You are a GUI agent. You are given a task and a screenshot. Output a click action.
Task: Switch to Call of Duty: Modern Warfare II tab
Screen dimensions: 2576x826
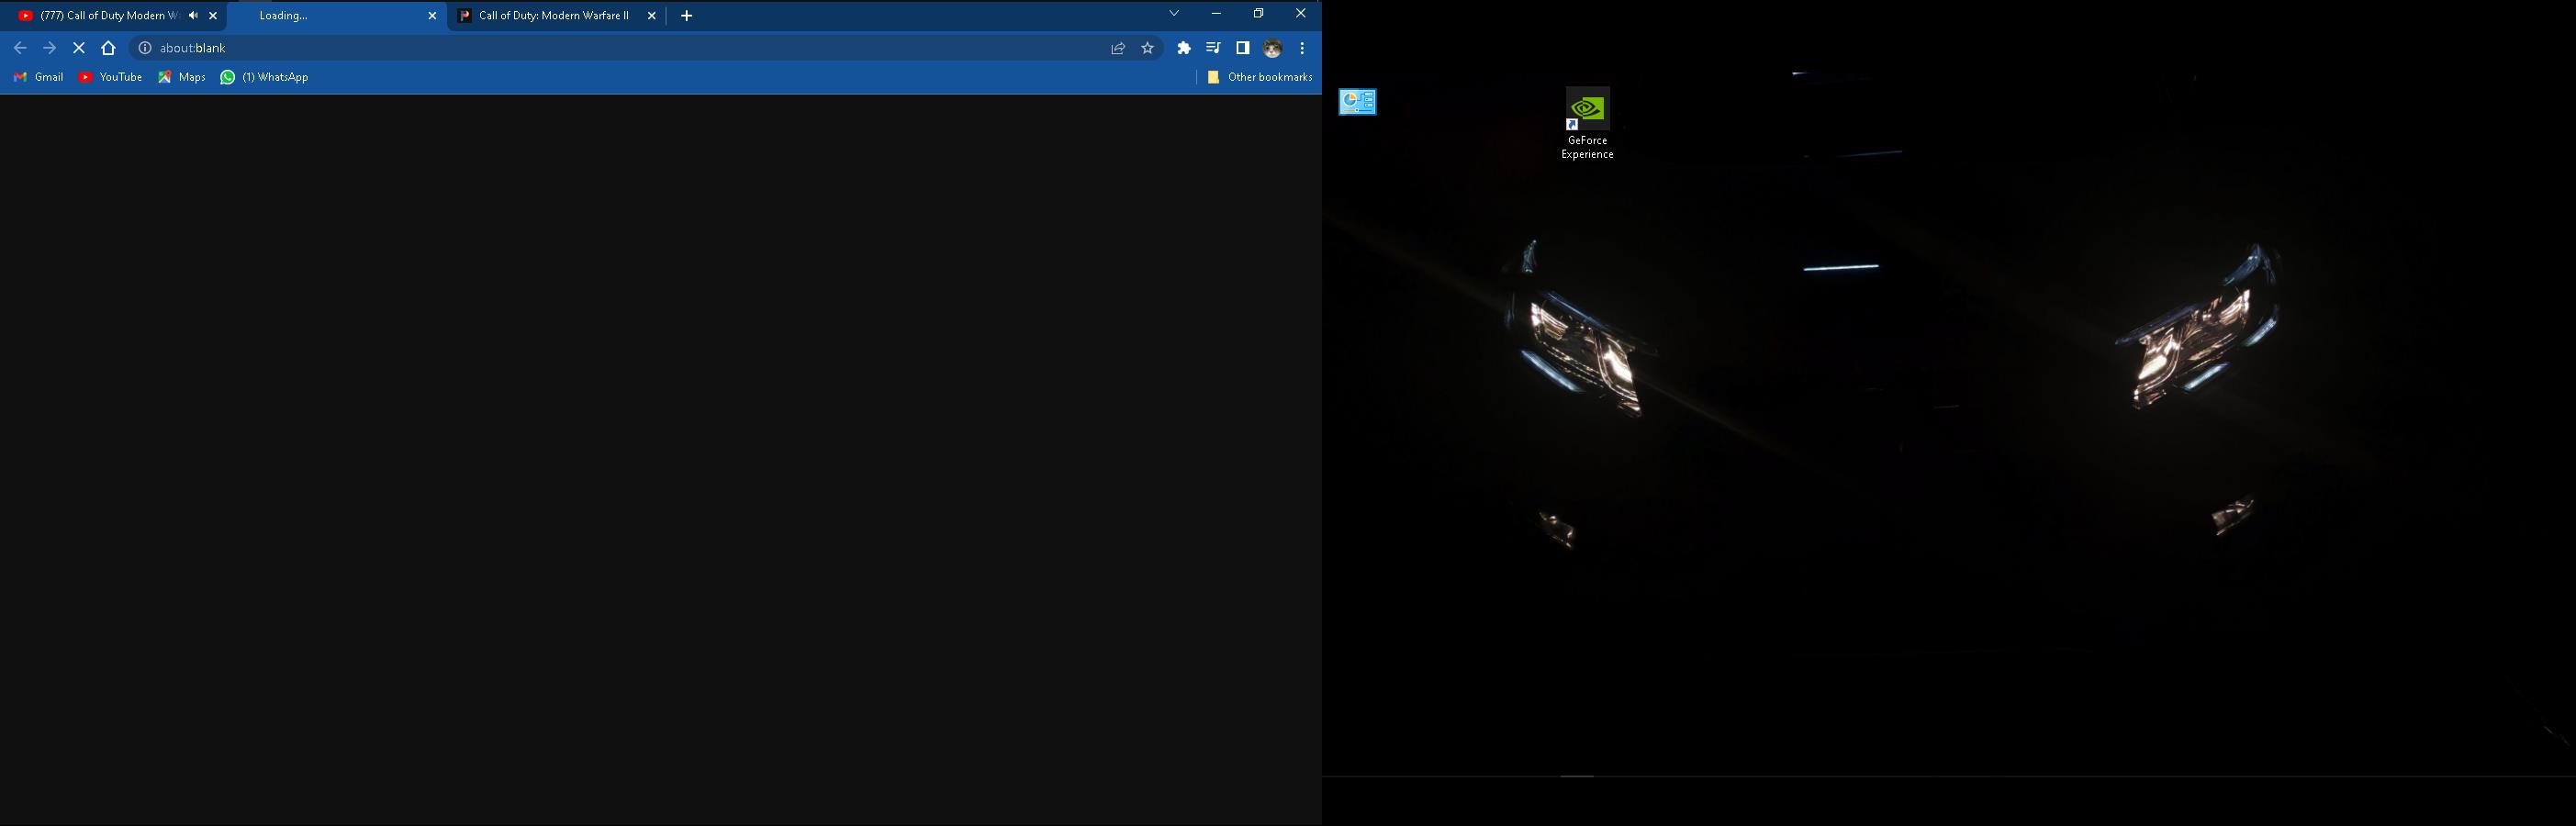(550, 16)
